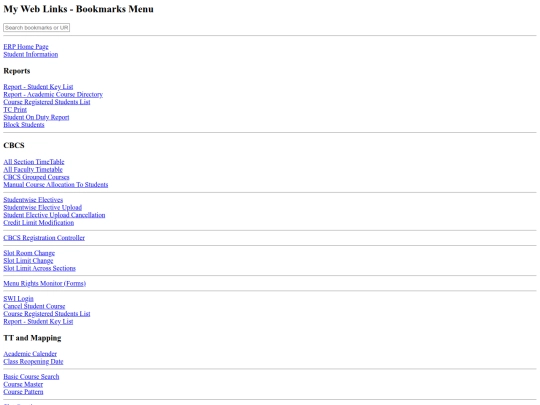Open All Section TimeTable
Viewport: 540px width, 405px height.
pos(34,162)
